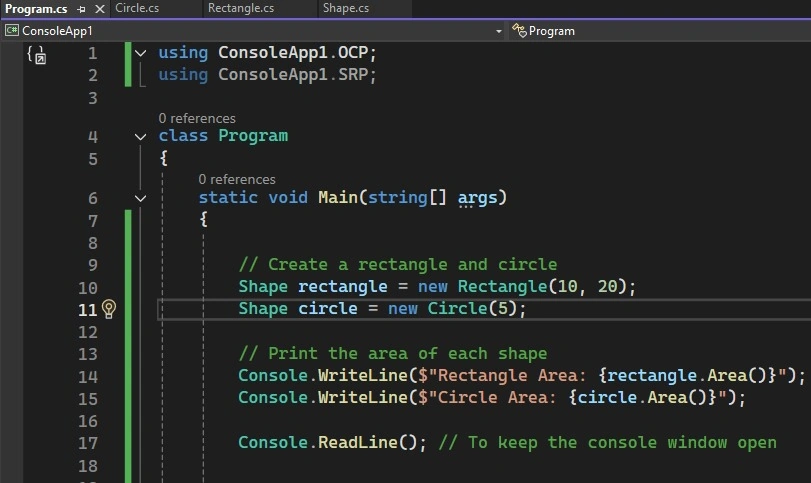This screenshot has height=483, width=811.
Task: Click 'ConsoleApp1.SRP' in second using statement
Action: pyautogui.click(x=293, y=75)
